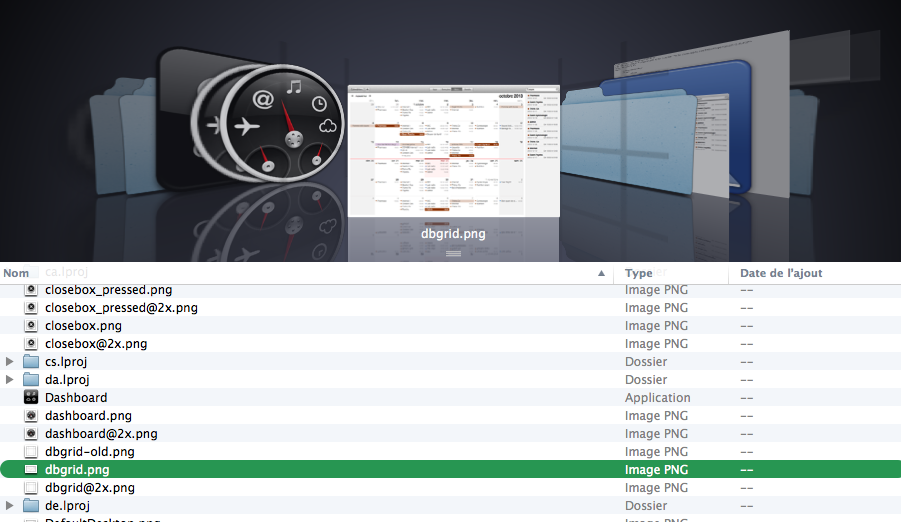901x522 pixels.
Task: Select the closebox_pressed.png file name
Action: tap(109, 290)
